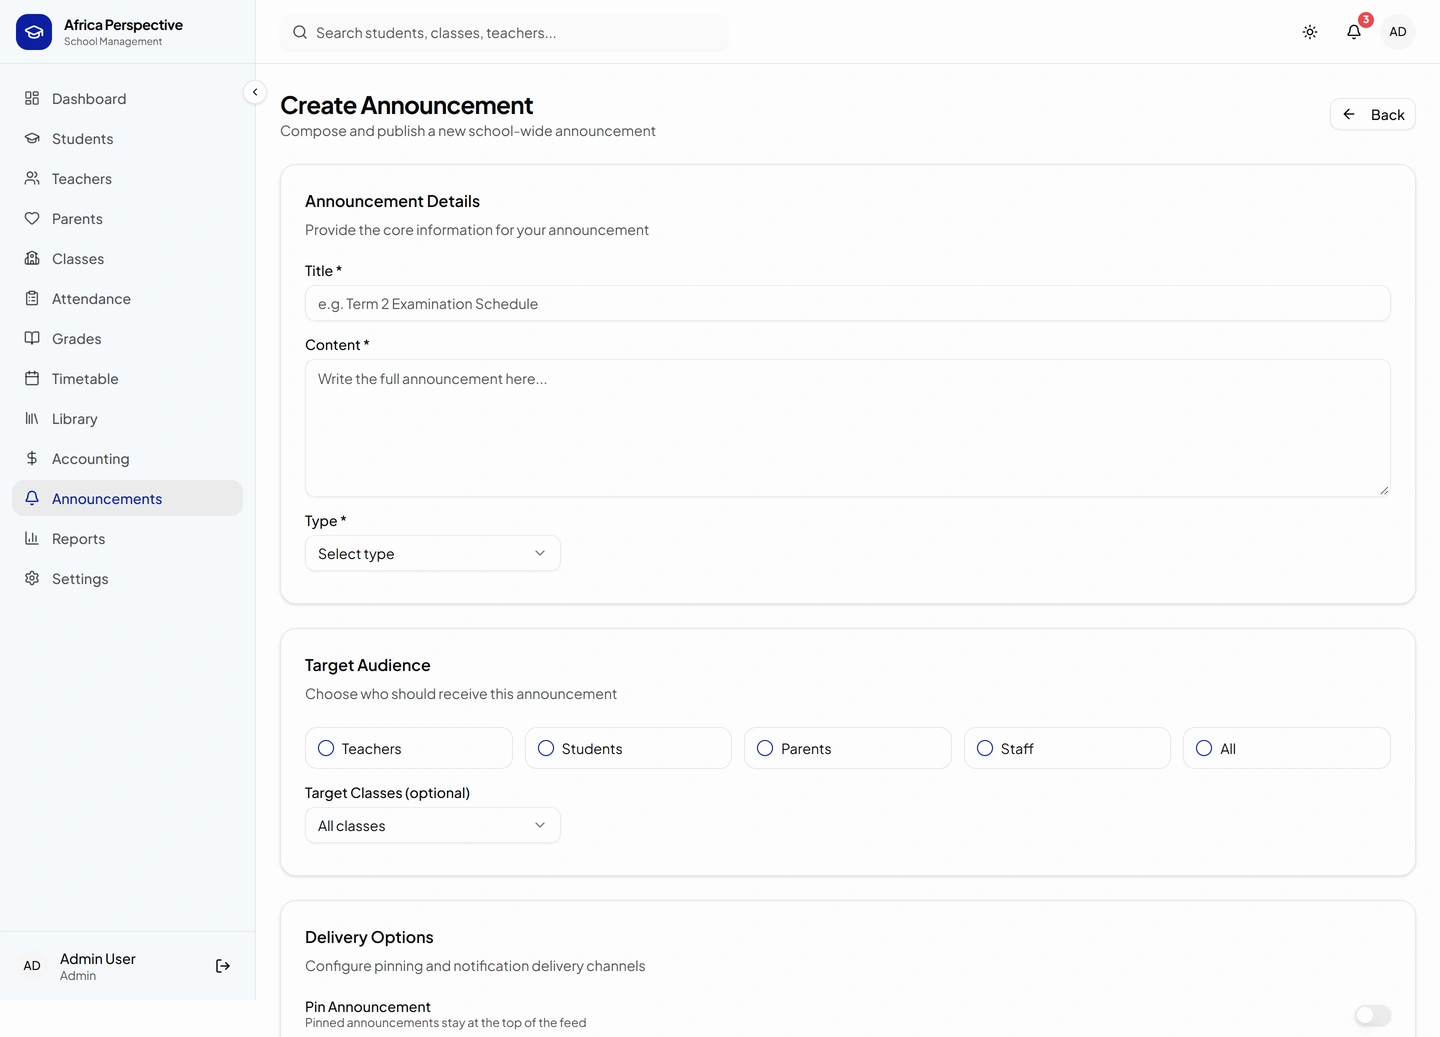This screenshot has height=1037, width=1440.
Task: Click the Teachers people icon
Action: [32, 178]
